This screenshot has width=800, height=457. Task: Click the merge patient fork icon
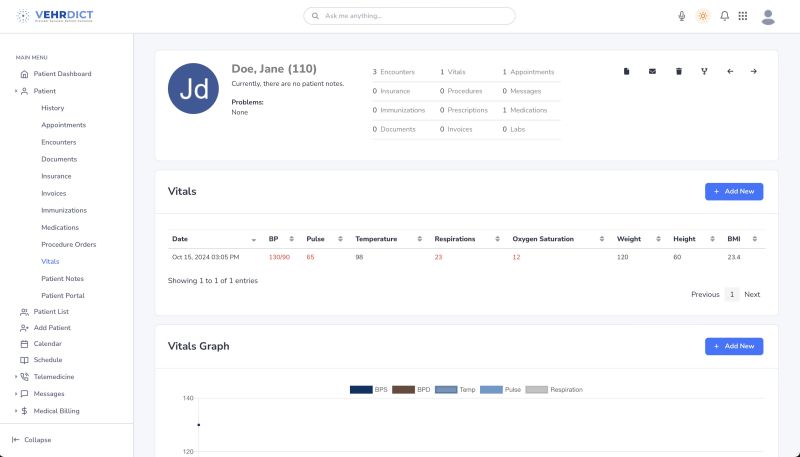point(704,71)
